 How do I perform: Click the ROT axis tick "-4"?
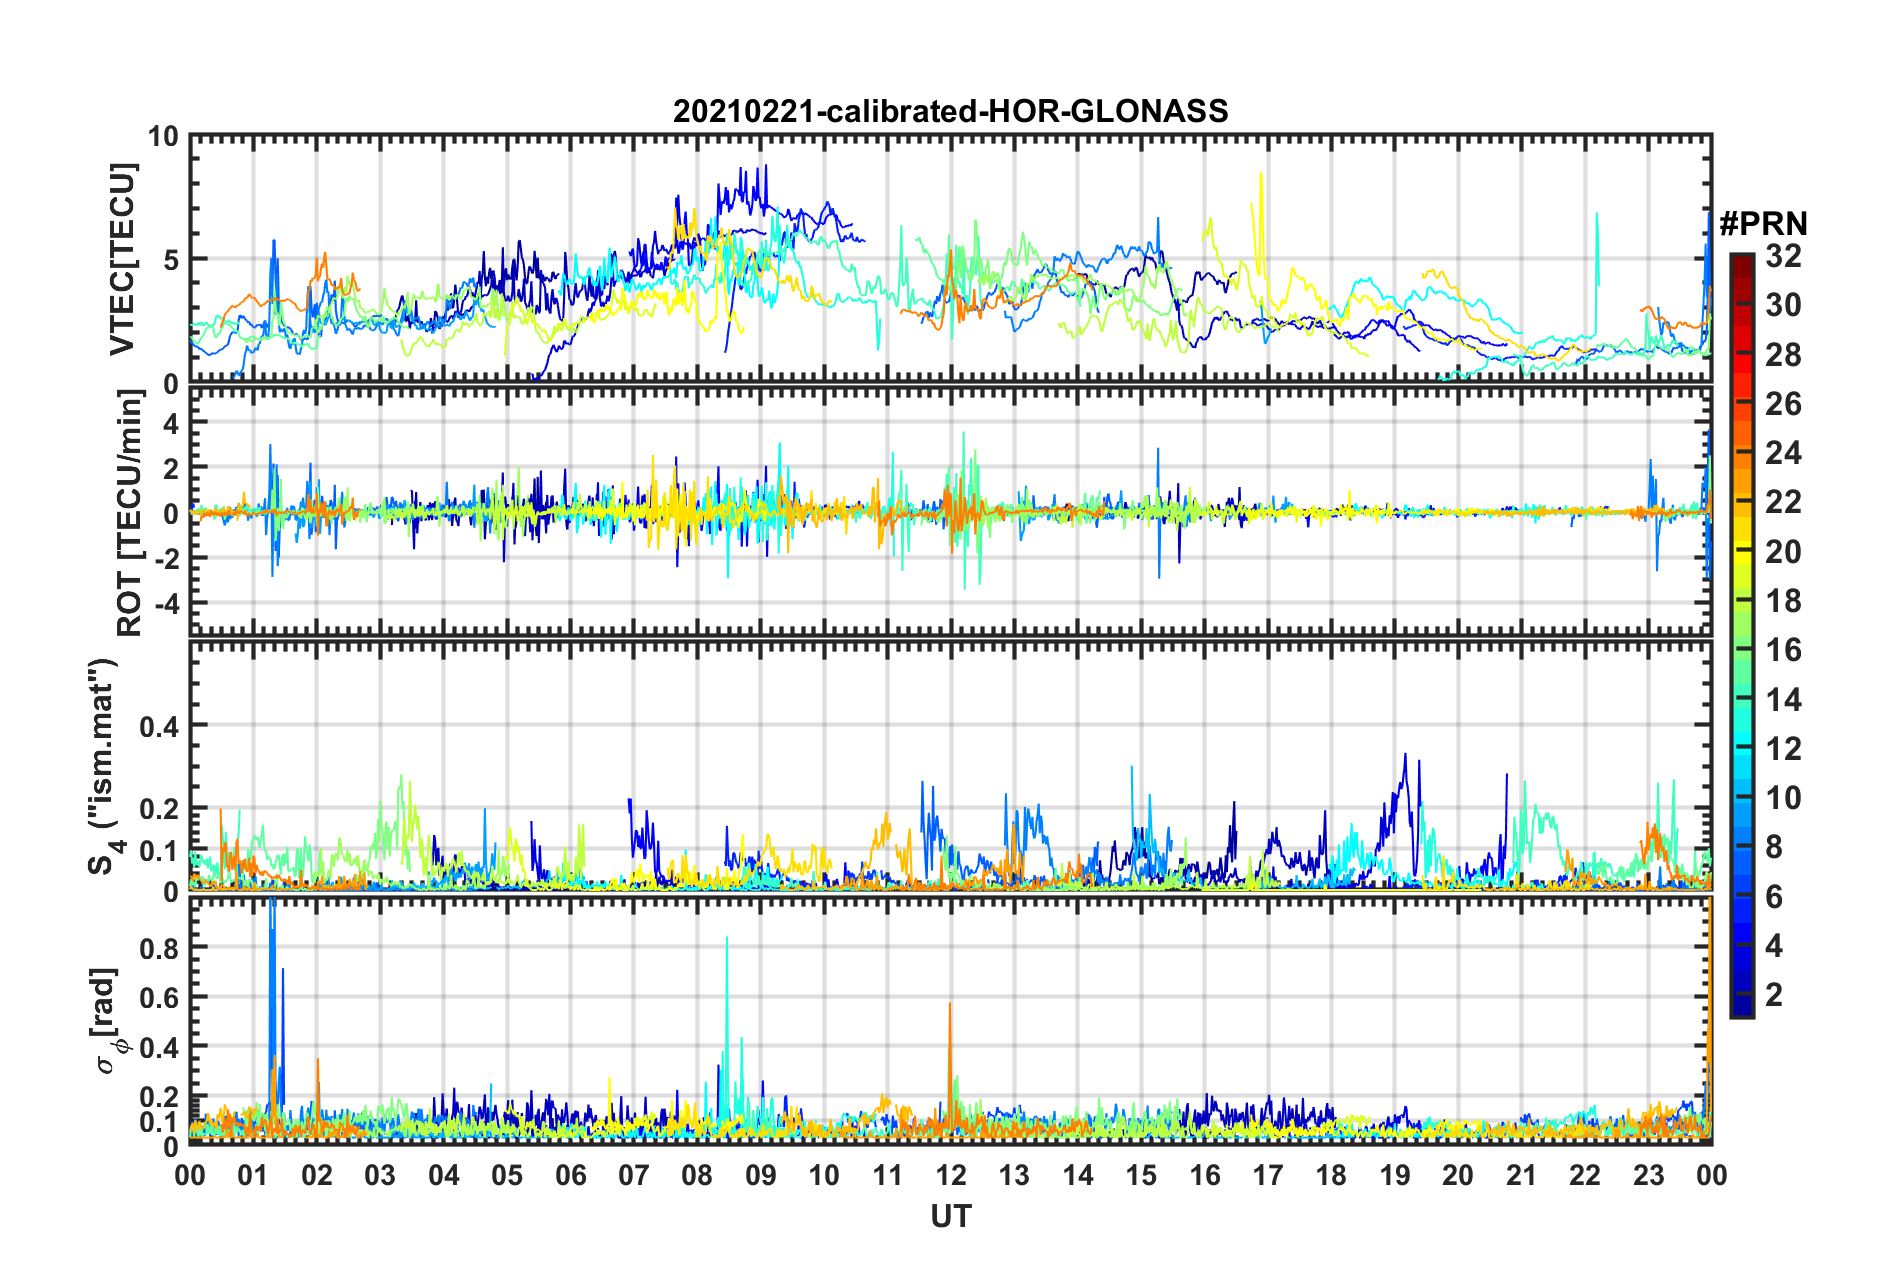pos(165,604)
